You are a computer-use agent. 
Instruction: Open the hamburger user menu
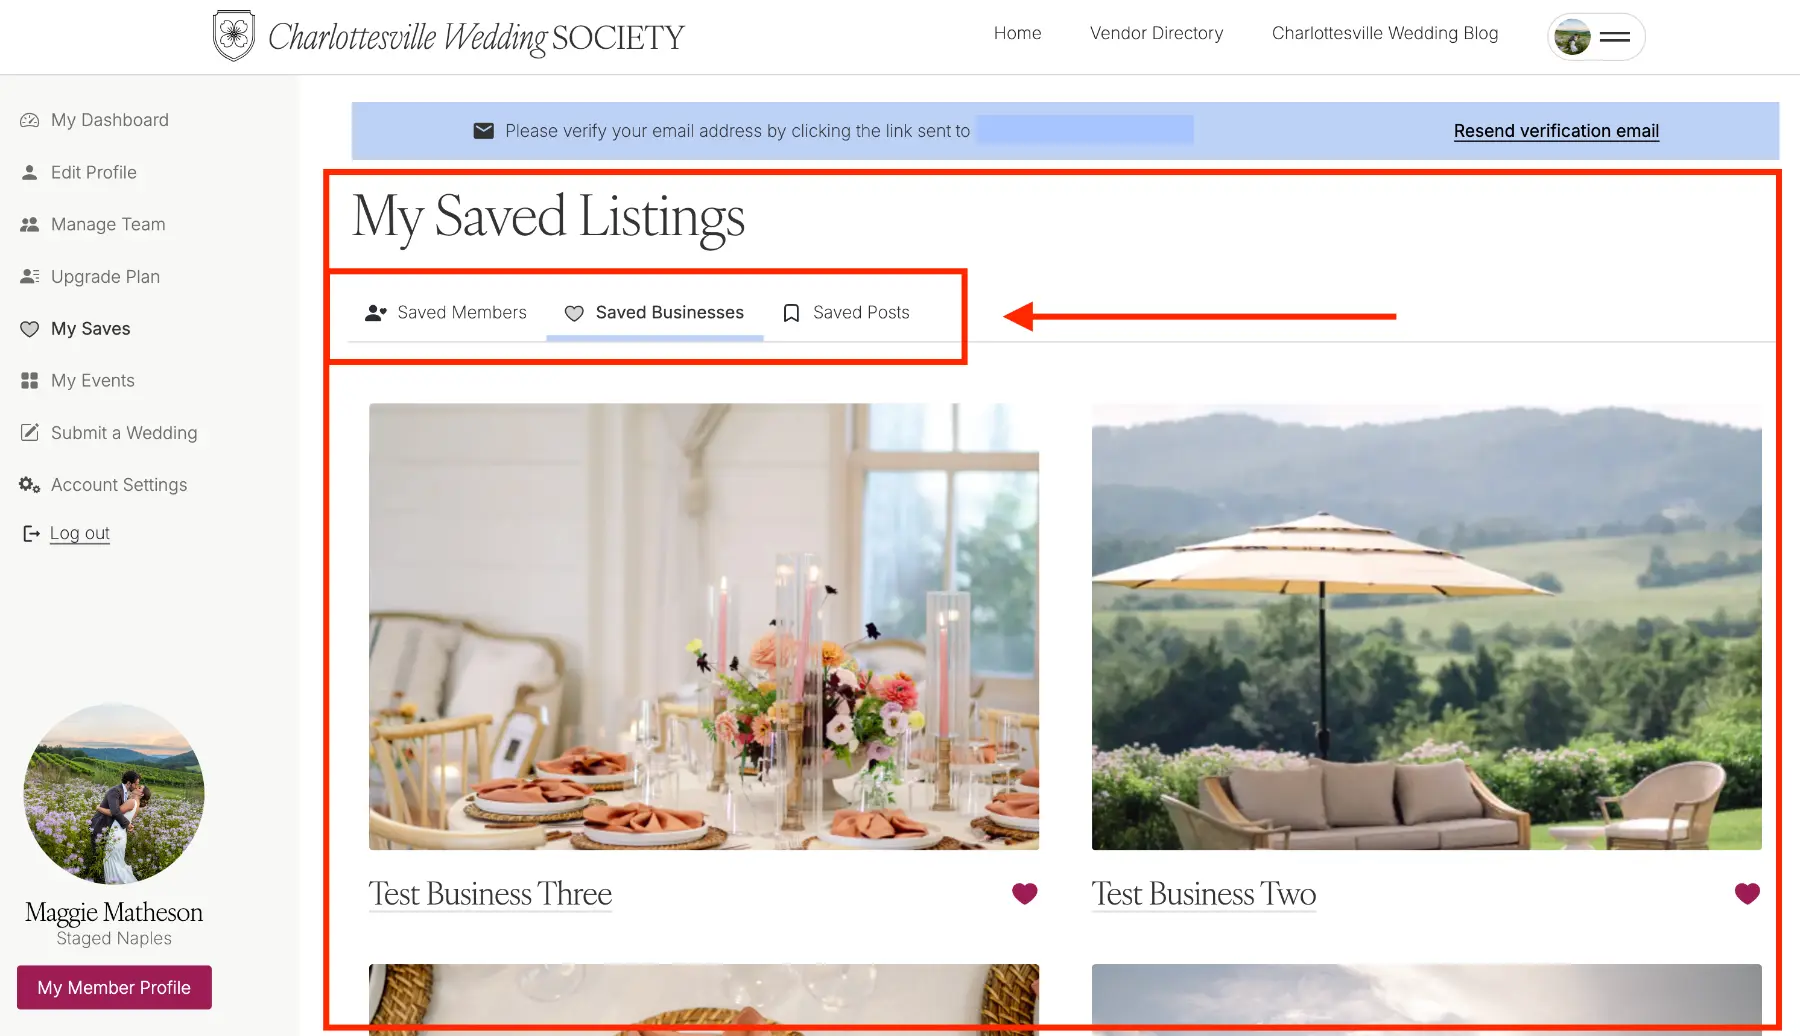point(1615,37)
